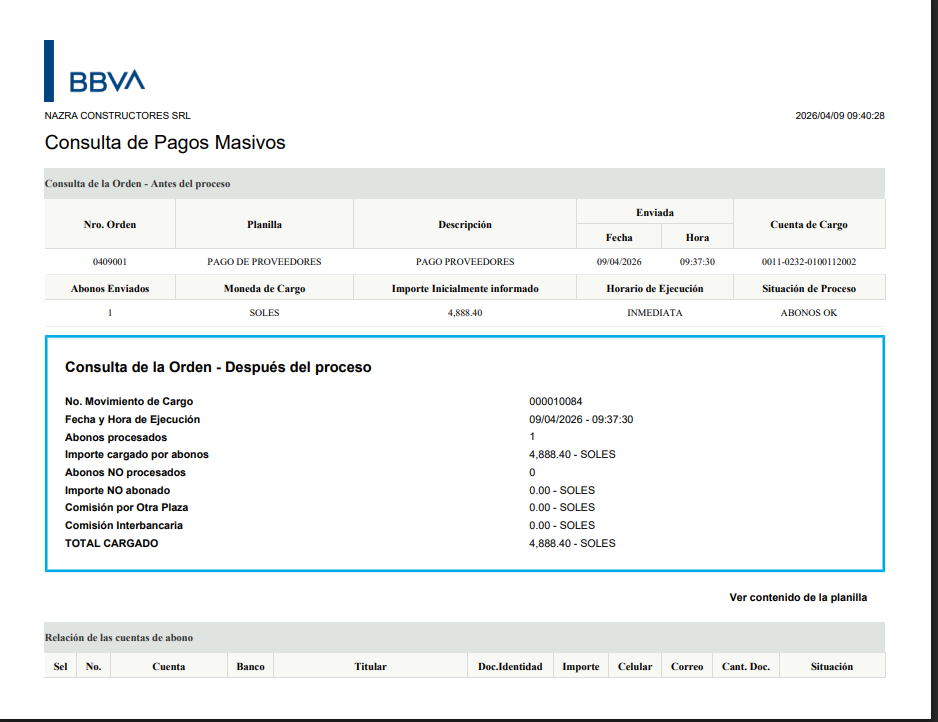Select the Cuenta de Cargo header cell
The image size is (938, 722).
coord(809,224)
